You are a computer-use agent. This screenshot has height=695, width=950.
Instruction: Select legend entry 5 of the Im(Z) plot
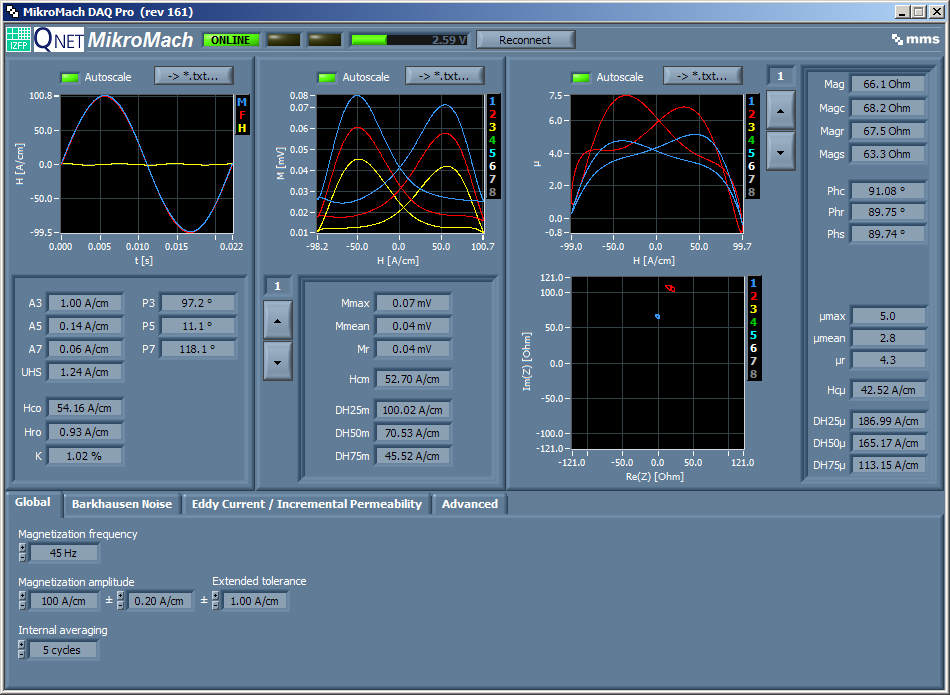click(x=753, y=335)
